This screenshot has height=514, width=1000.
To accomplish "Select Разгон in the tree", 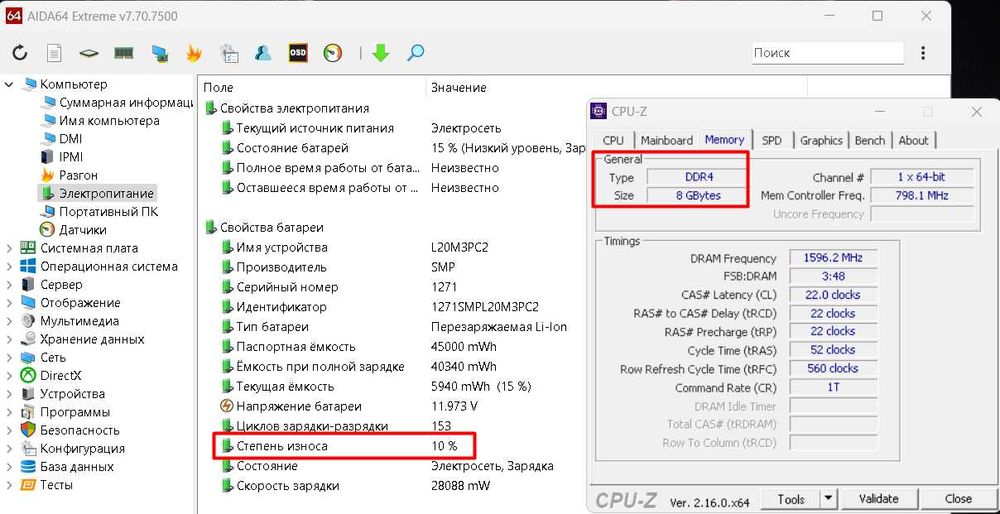I will [78, 175].
